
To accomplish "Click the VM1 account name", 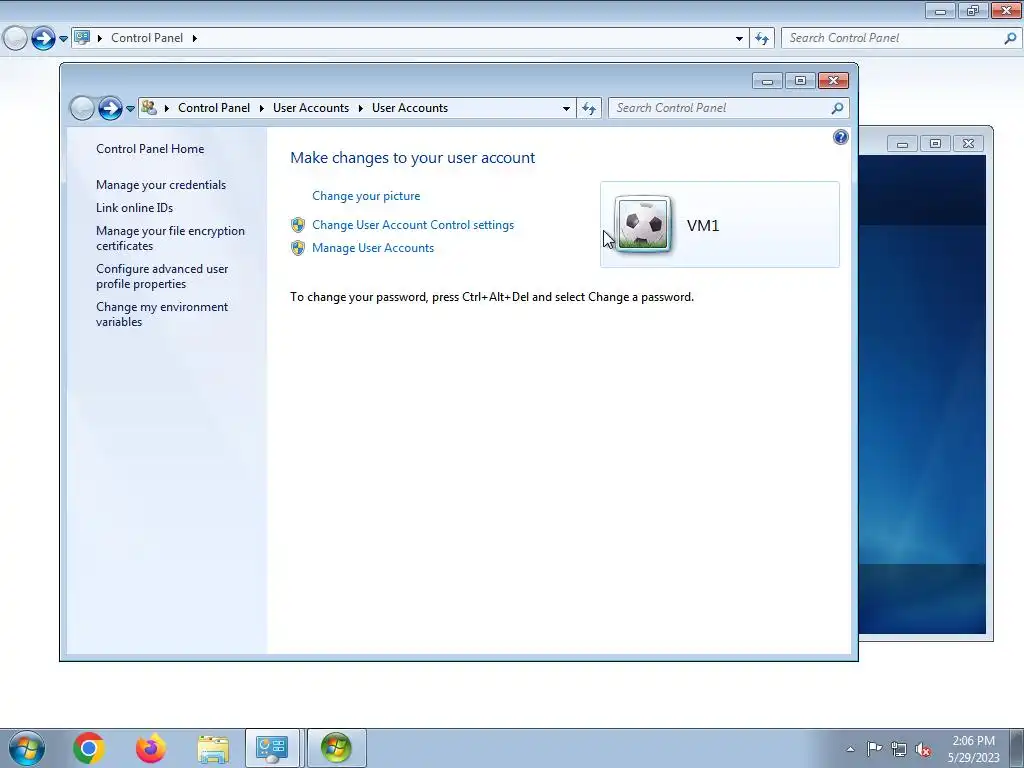I will click(x=703, y=225).
